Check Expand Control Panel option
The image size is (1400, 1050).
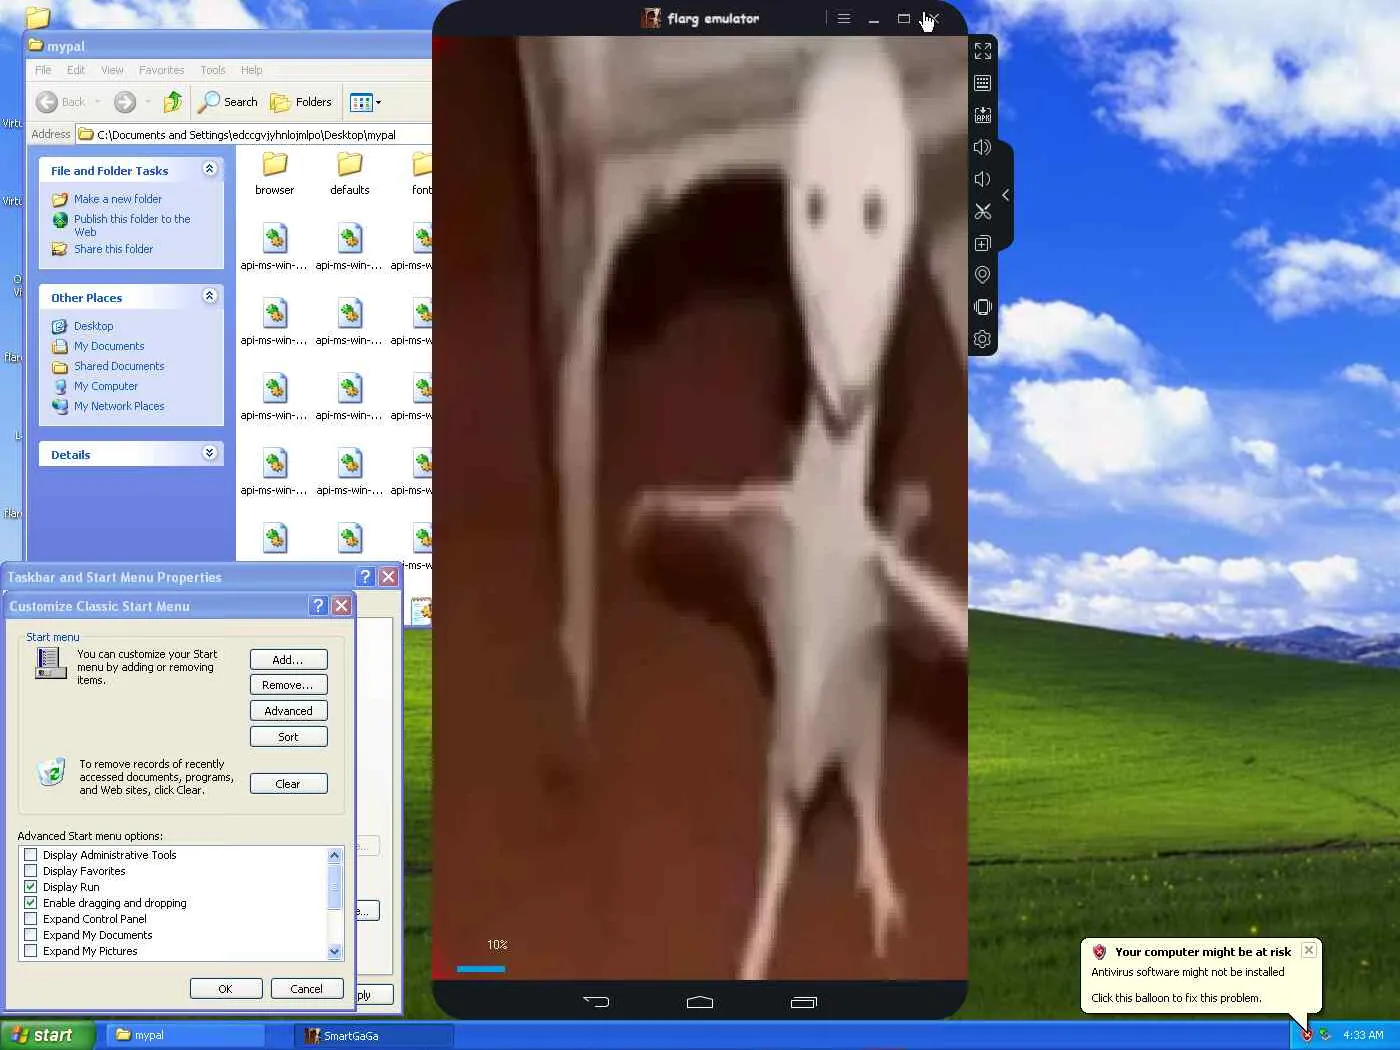point(31,919)
